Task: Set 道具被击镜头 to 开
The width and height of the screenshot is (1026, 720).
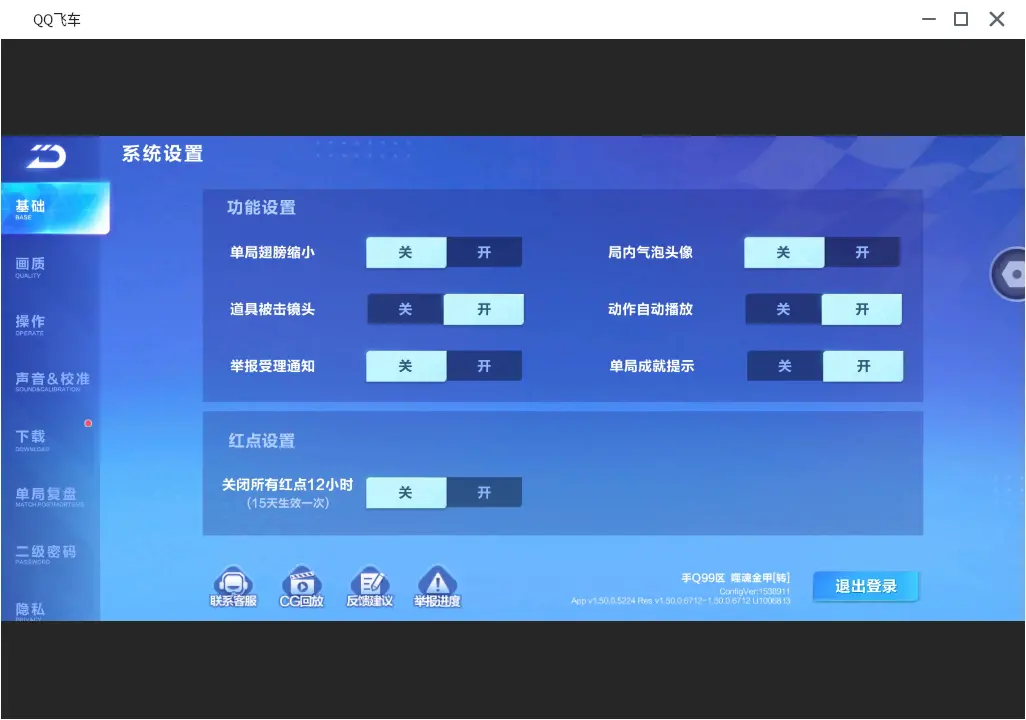Action: 484,309
